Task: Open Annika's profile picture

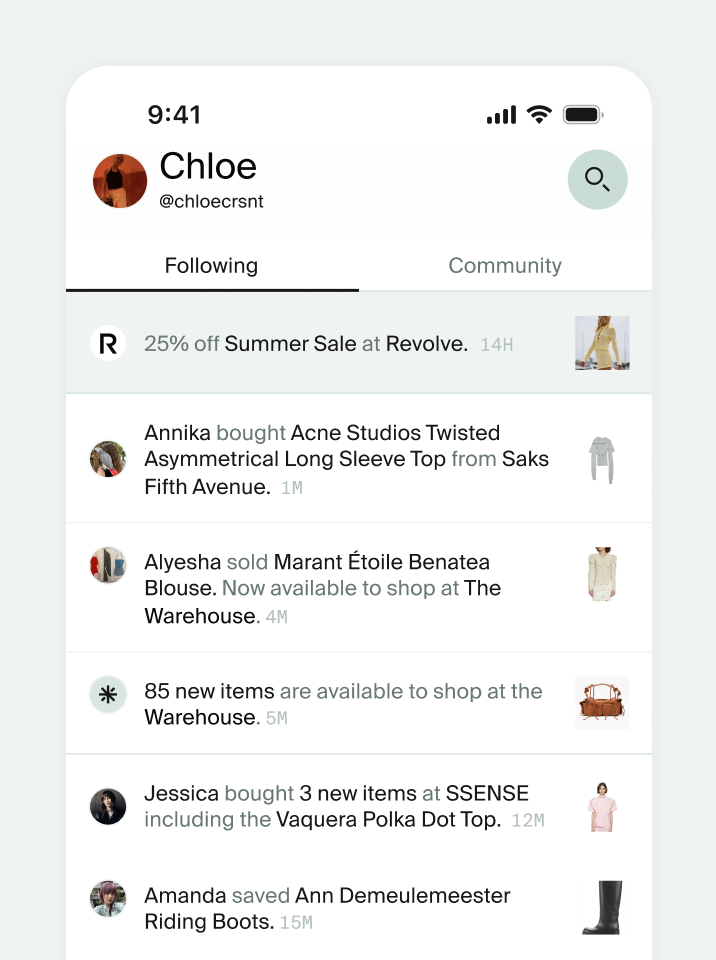Action: pyautogui.click(x=108, y=459)
